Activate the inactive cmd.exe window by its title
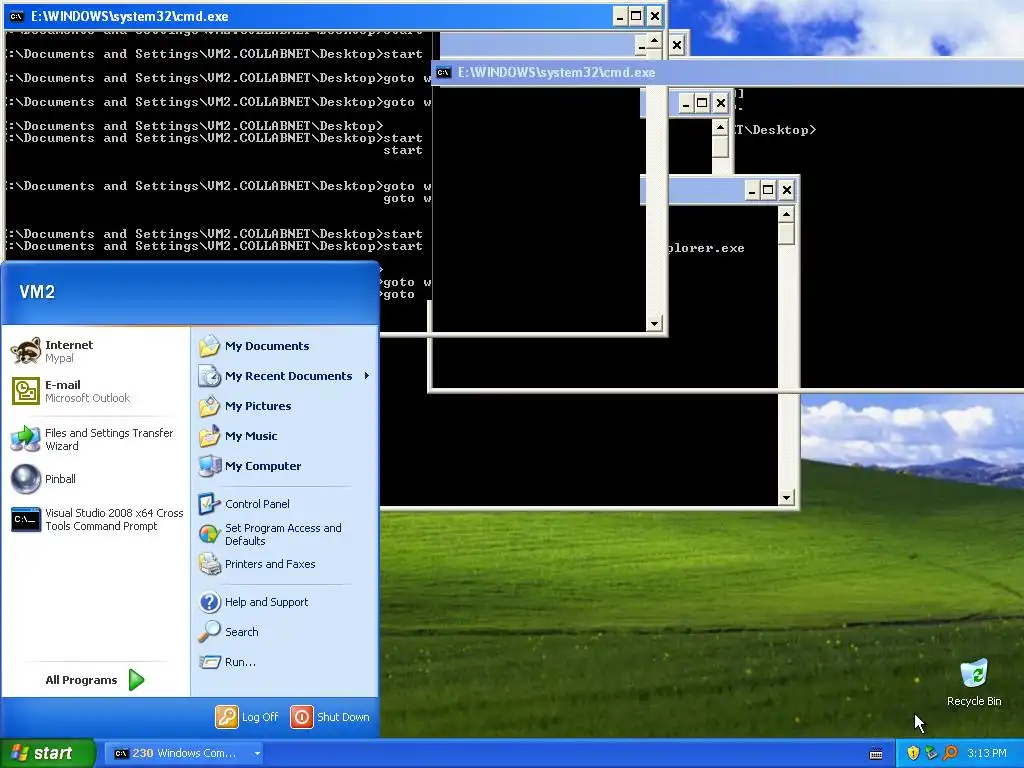This screenshot has height=768, width=1024. (x=556, y=72)
